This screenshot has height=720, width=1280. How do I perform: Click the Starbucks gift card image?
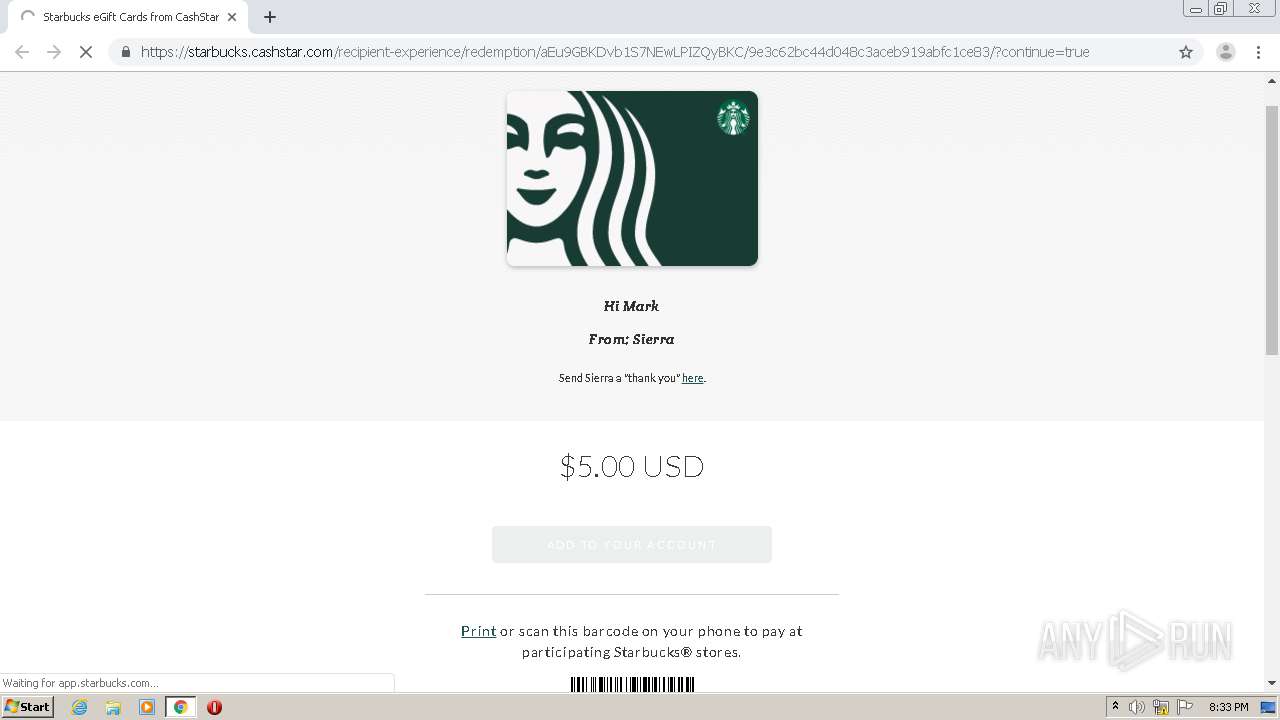[x=632, y=178]
